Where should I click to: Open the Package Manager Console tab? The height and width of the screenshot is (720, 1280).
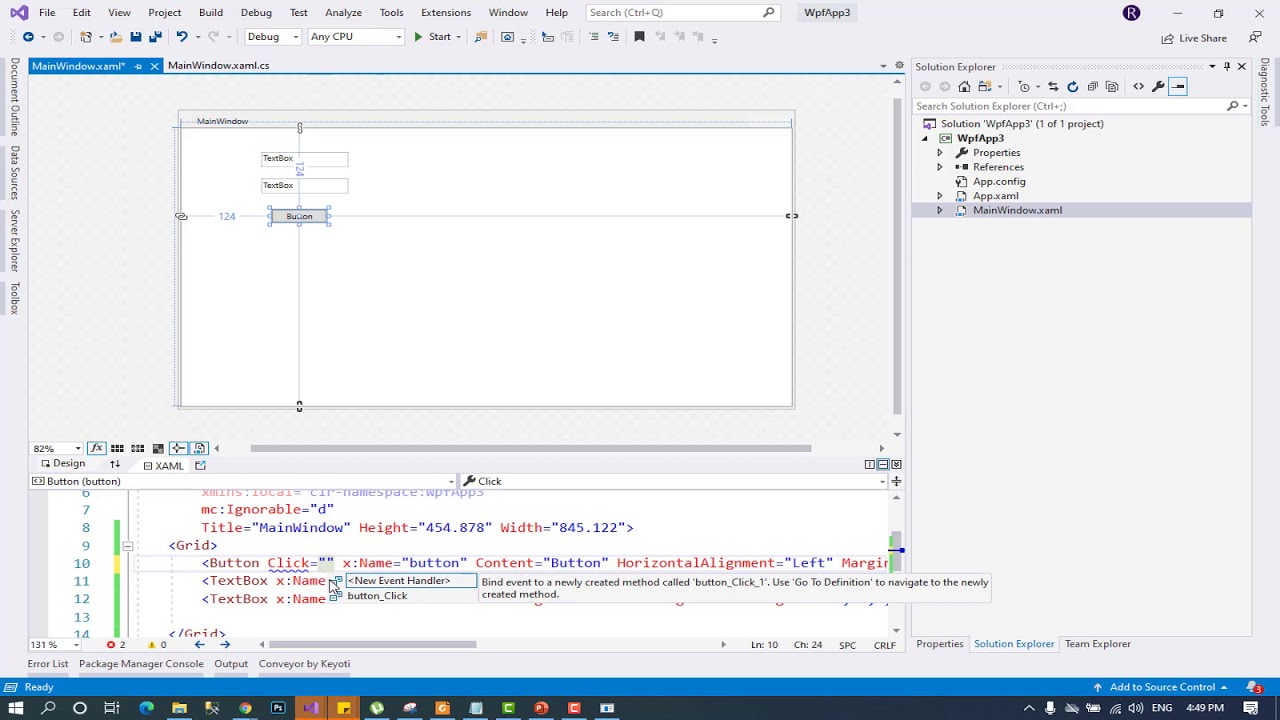click(141, 664)
